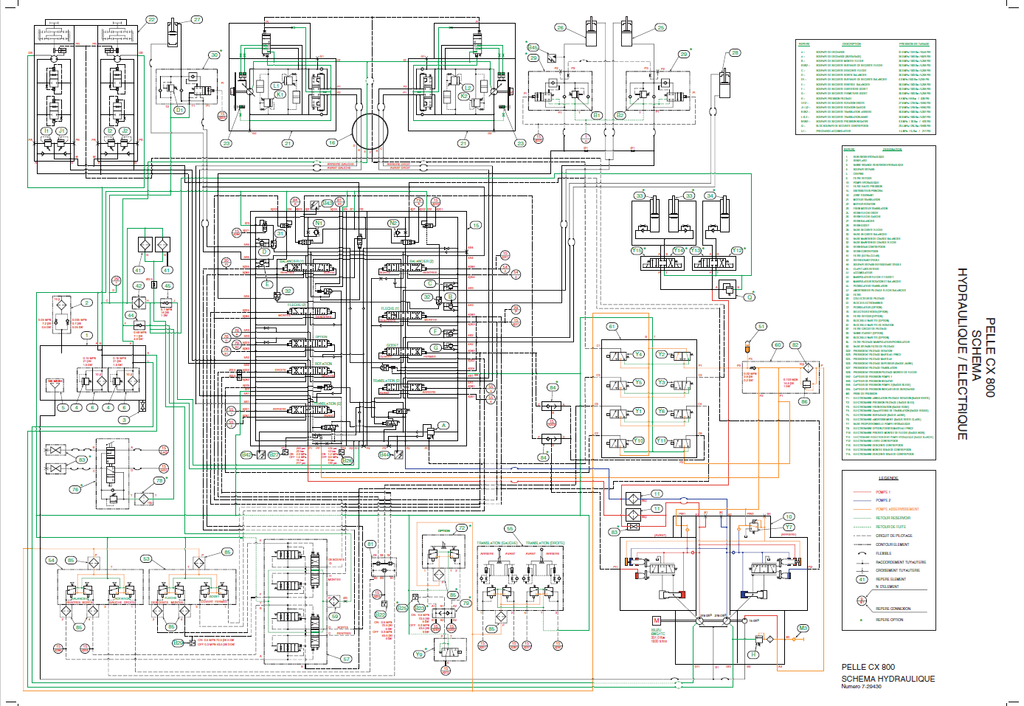This screenshot has height=706, width=1024.
Task: Click the H marker under the pump
Action: 753,654
